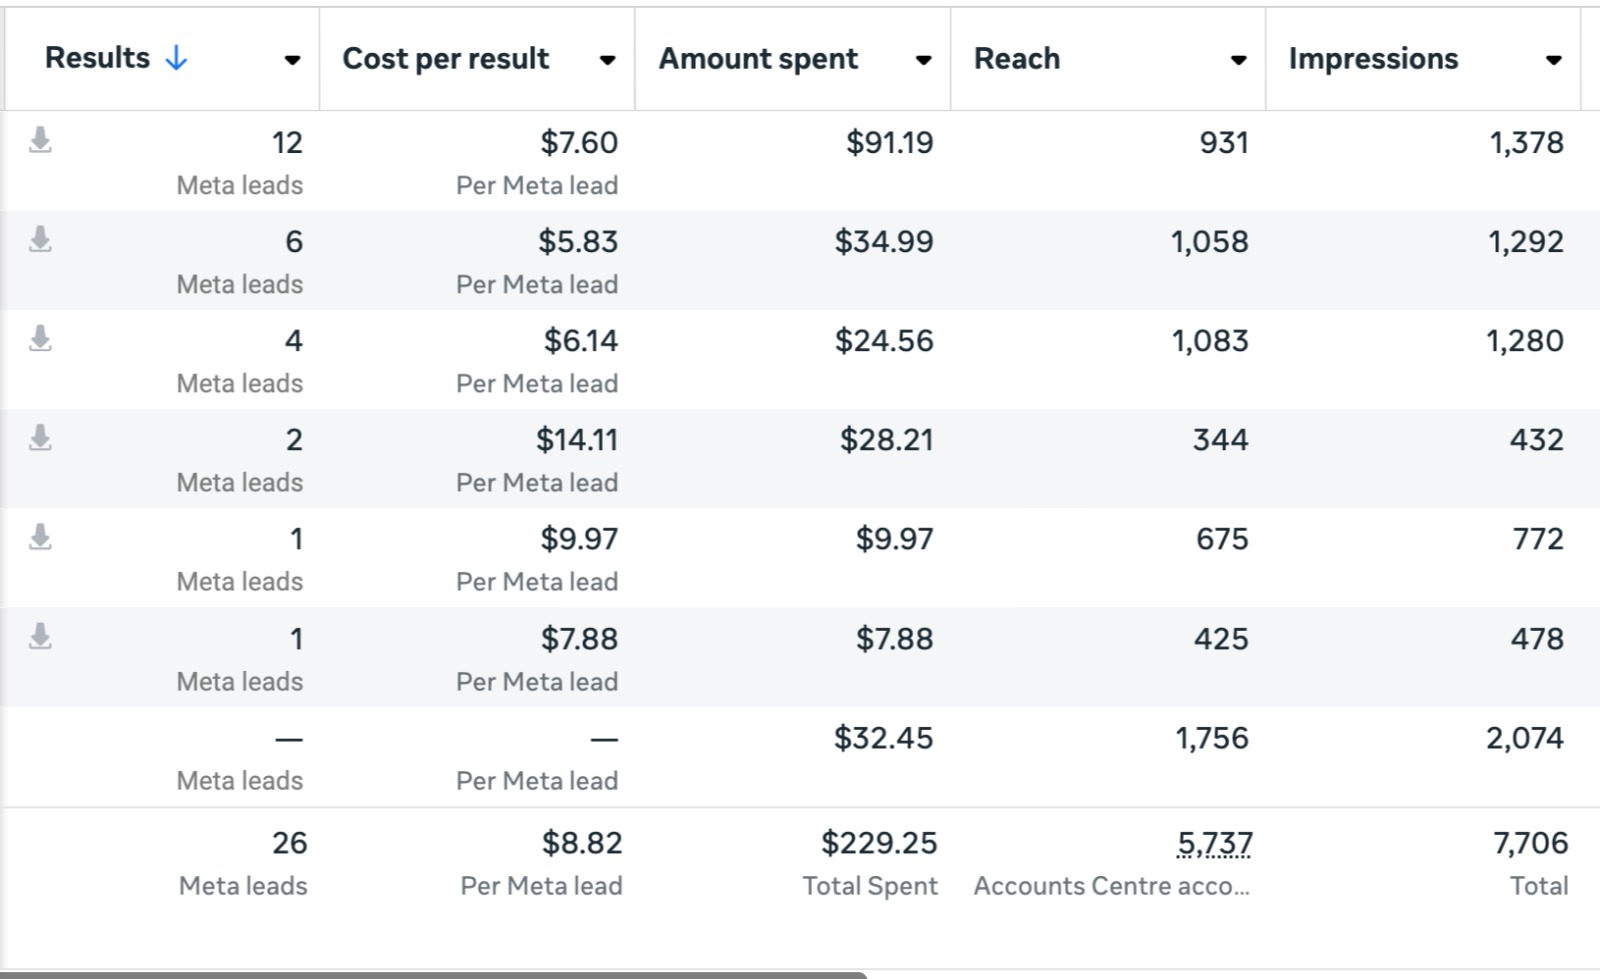Screen dimensions: 1600x979
Task: Click total reach value 5,737
Action: pyautogui.click(x=1214, y=844)
